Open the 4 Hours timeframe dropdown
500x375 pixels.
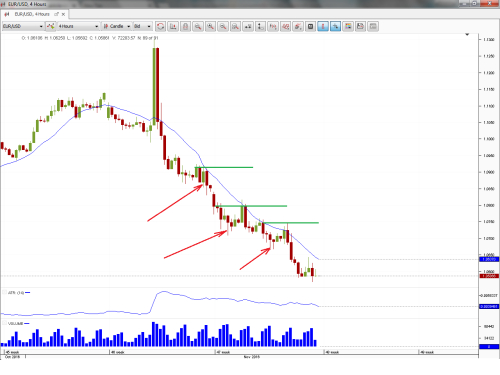coord(78,26)
